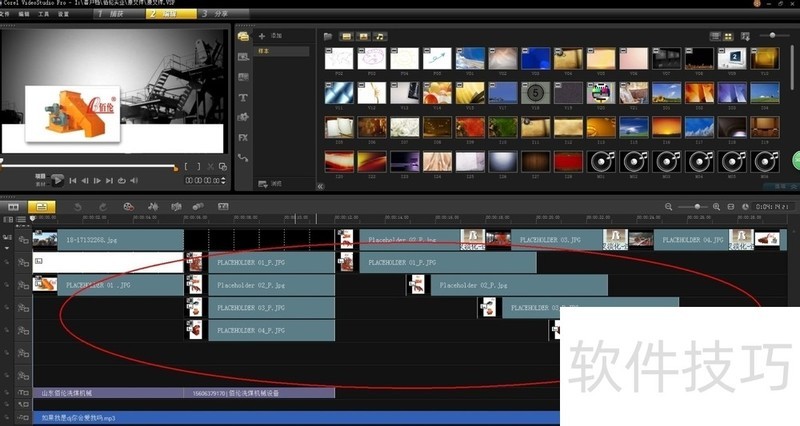
Task: Show audio files in library filter
Action: tap(380, 37)
